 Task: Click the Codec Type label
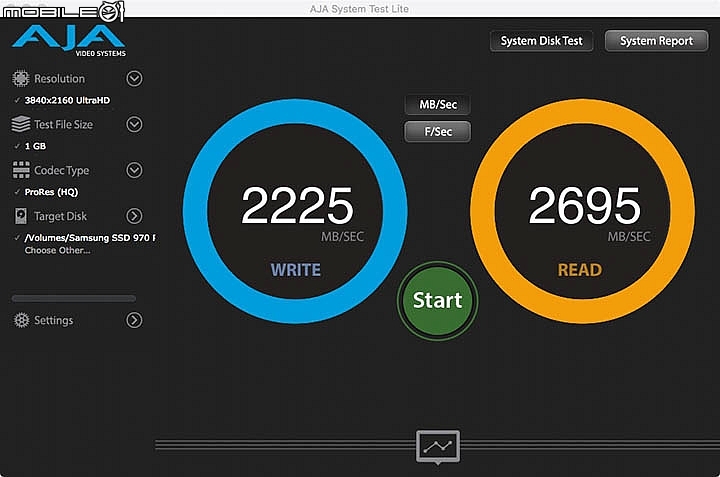(62, 170)
